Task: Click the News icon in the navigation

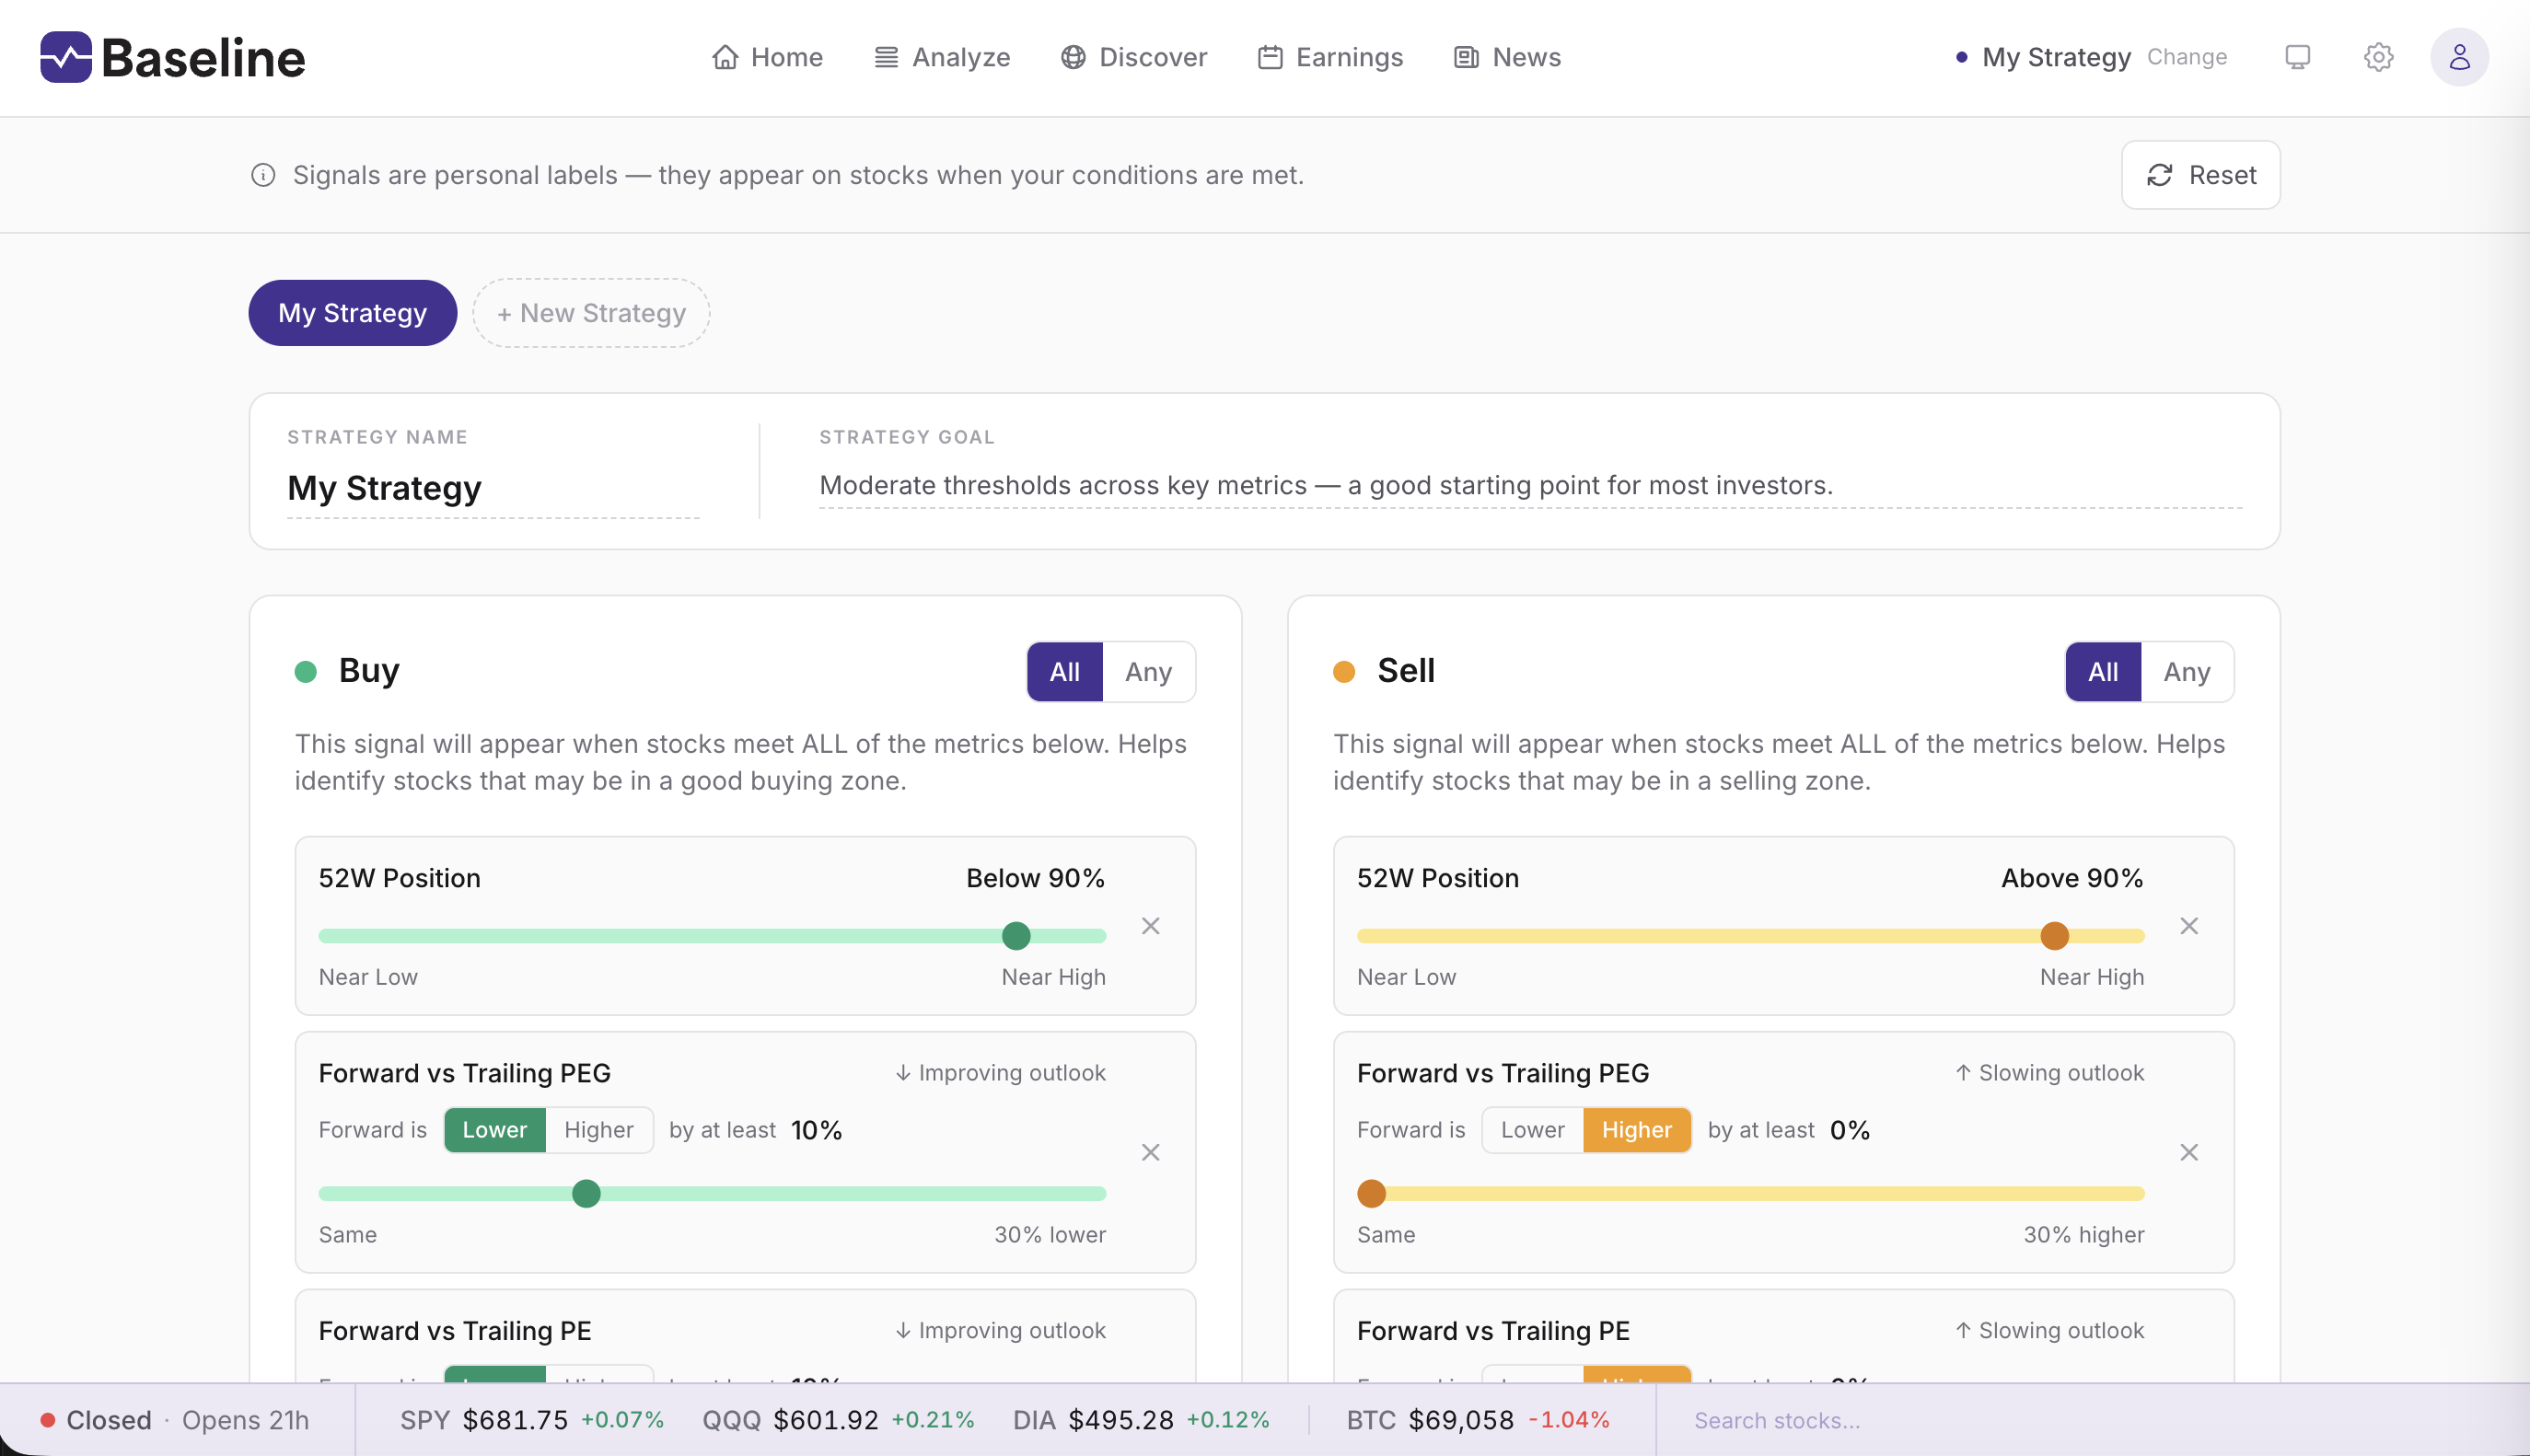Action: click(x=1465, y=57)
